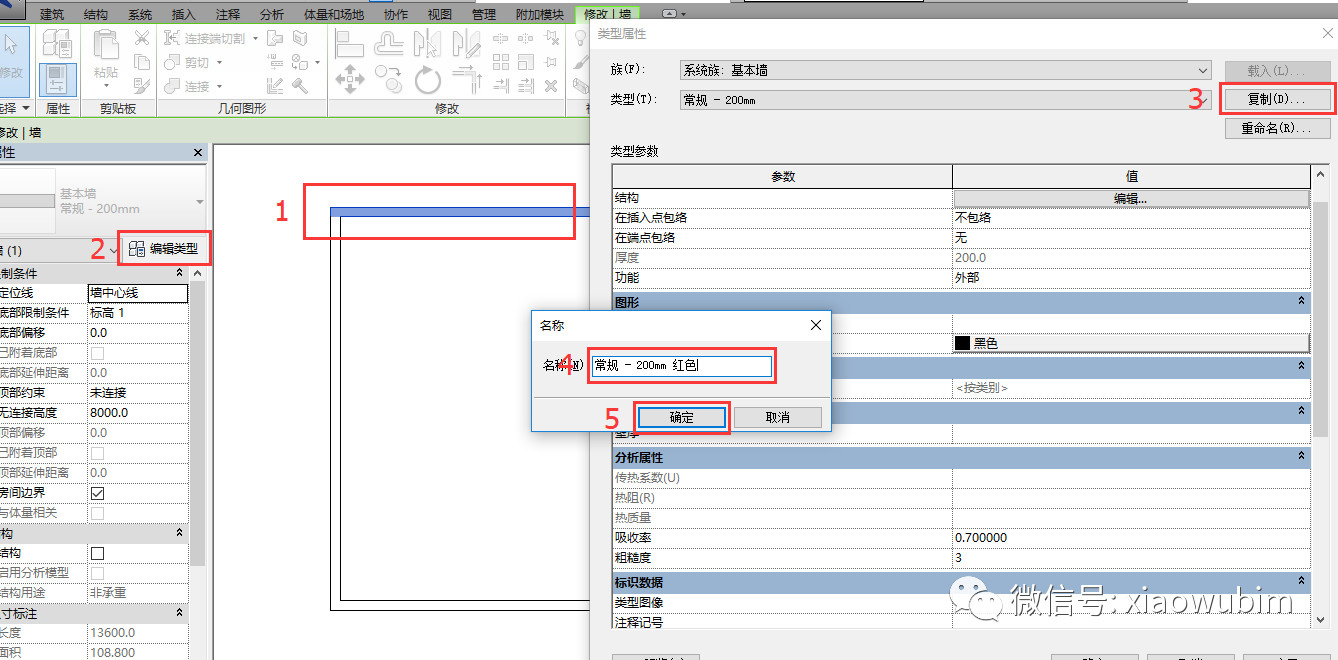The image size is (1338, 660).
Task: Select the Pin tool icon
Action: [551, 62]
